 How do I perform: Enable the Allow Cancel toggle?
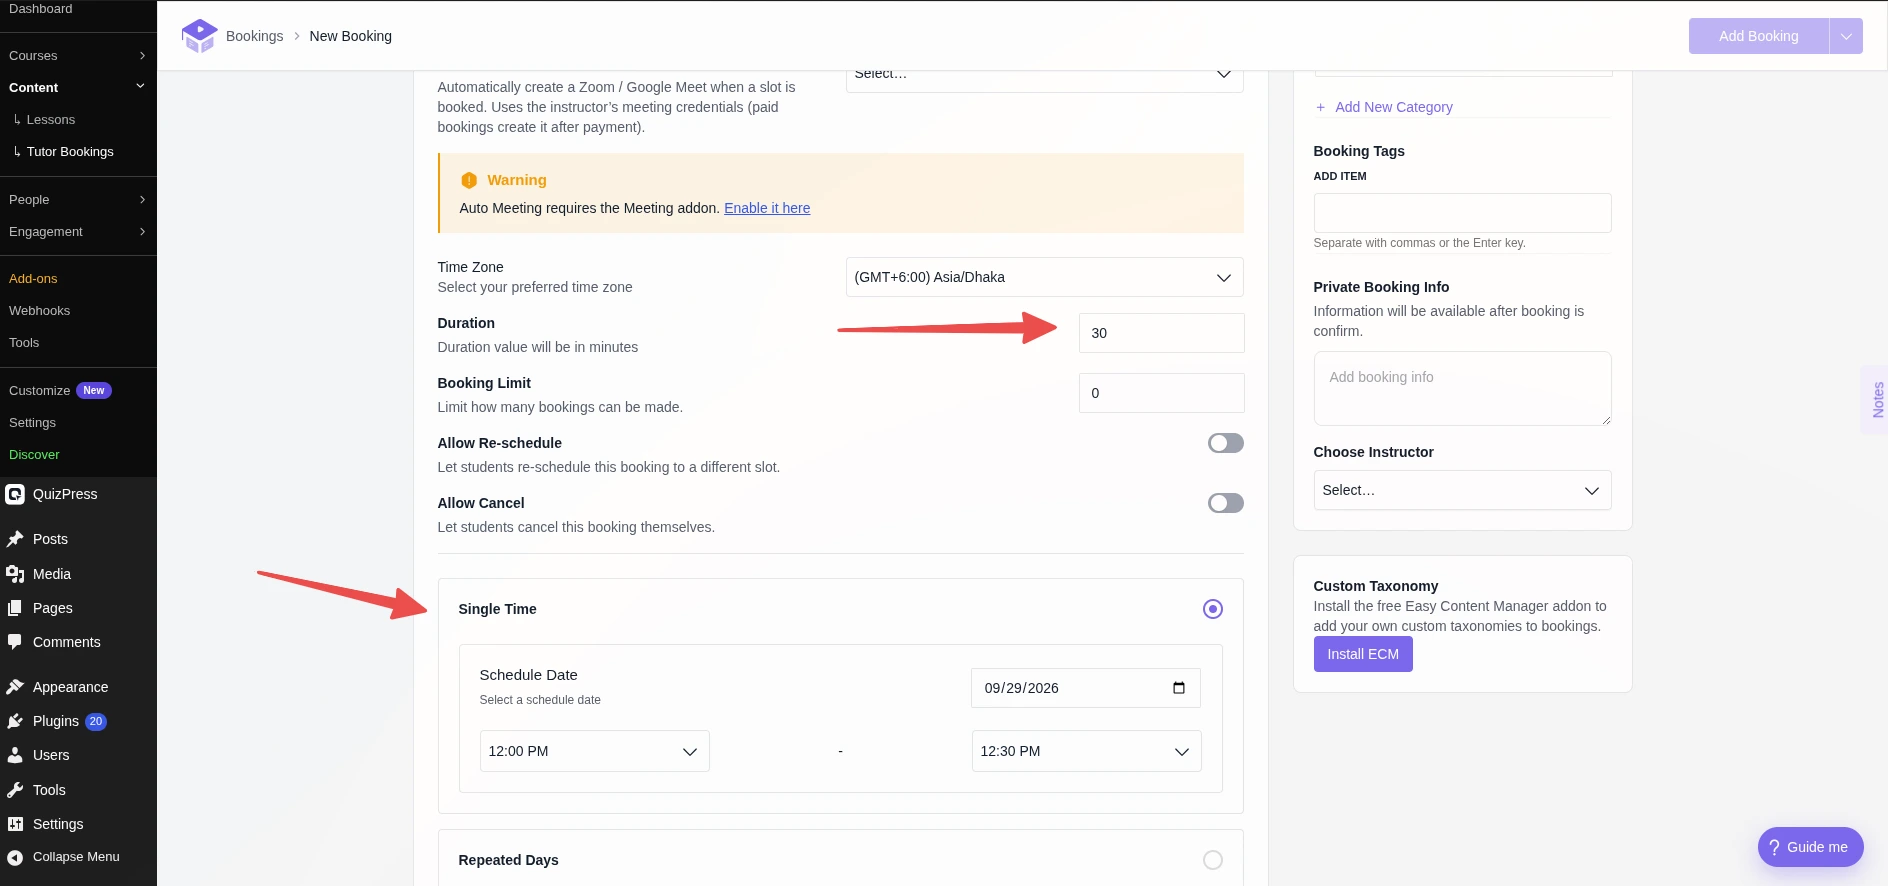1226,503
